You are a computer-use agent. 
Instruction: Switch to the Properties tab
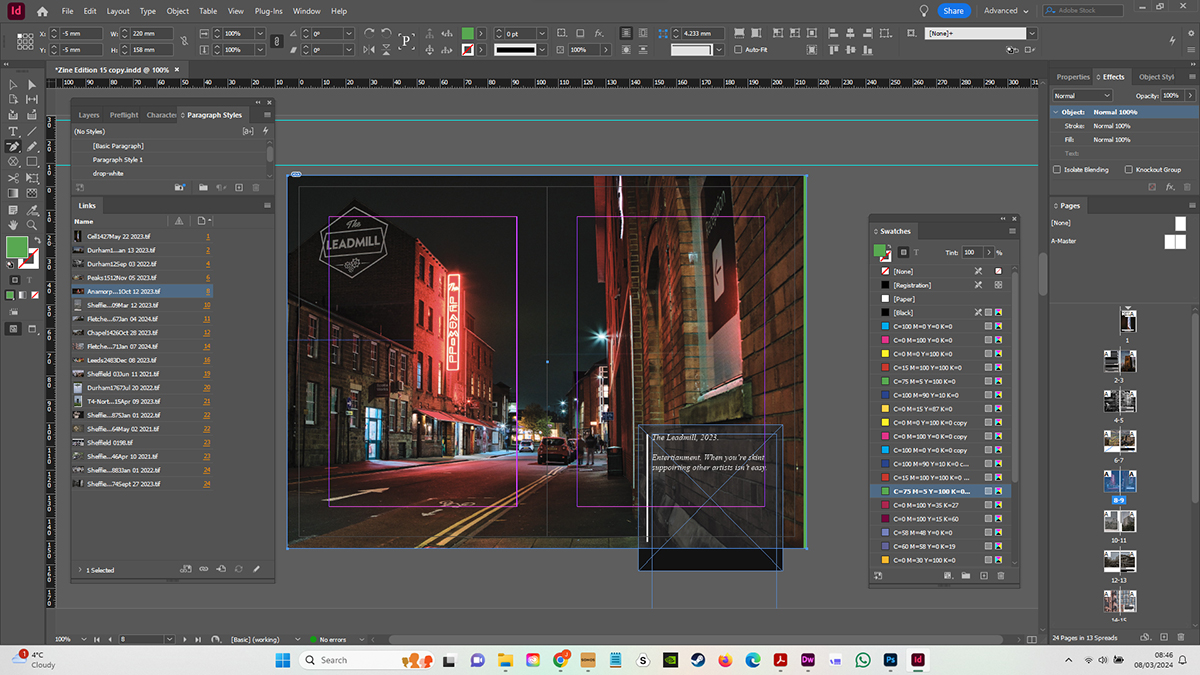[1073, 77]
